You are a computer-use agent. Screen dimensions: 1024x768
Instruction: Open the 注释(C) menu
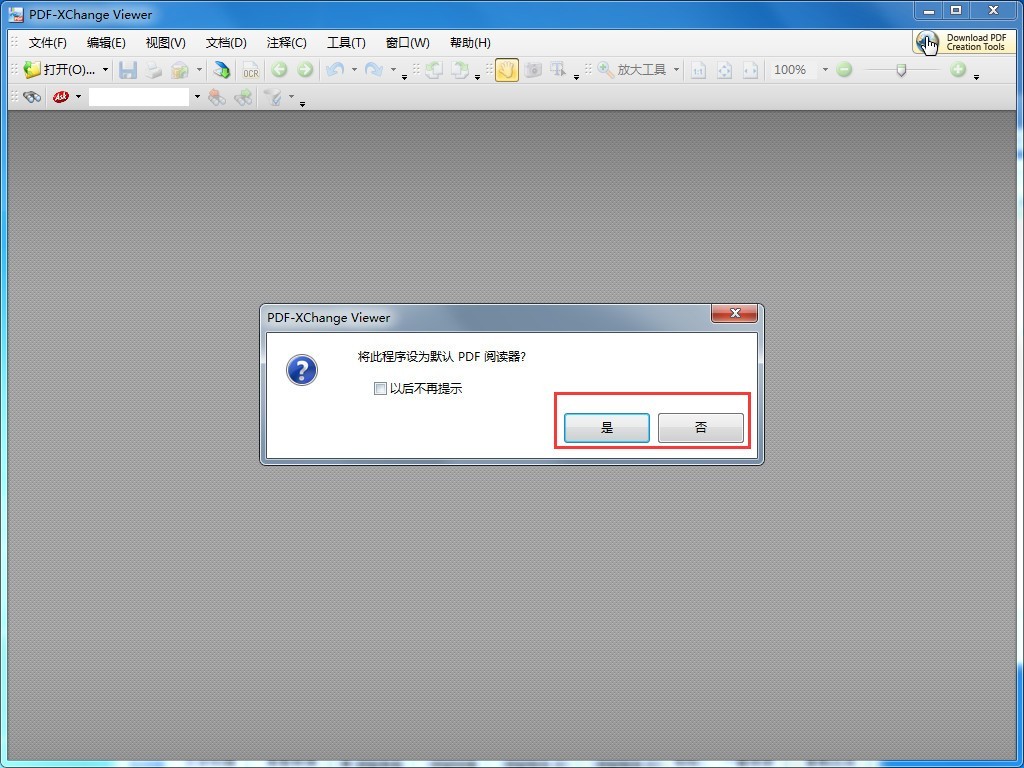(x=286, y=42)
